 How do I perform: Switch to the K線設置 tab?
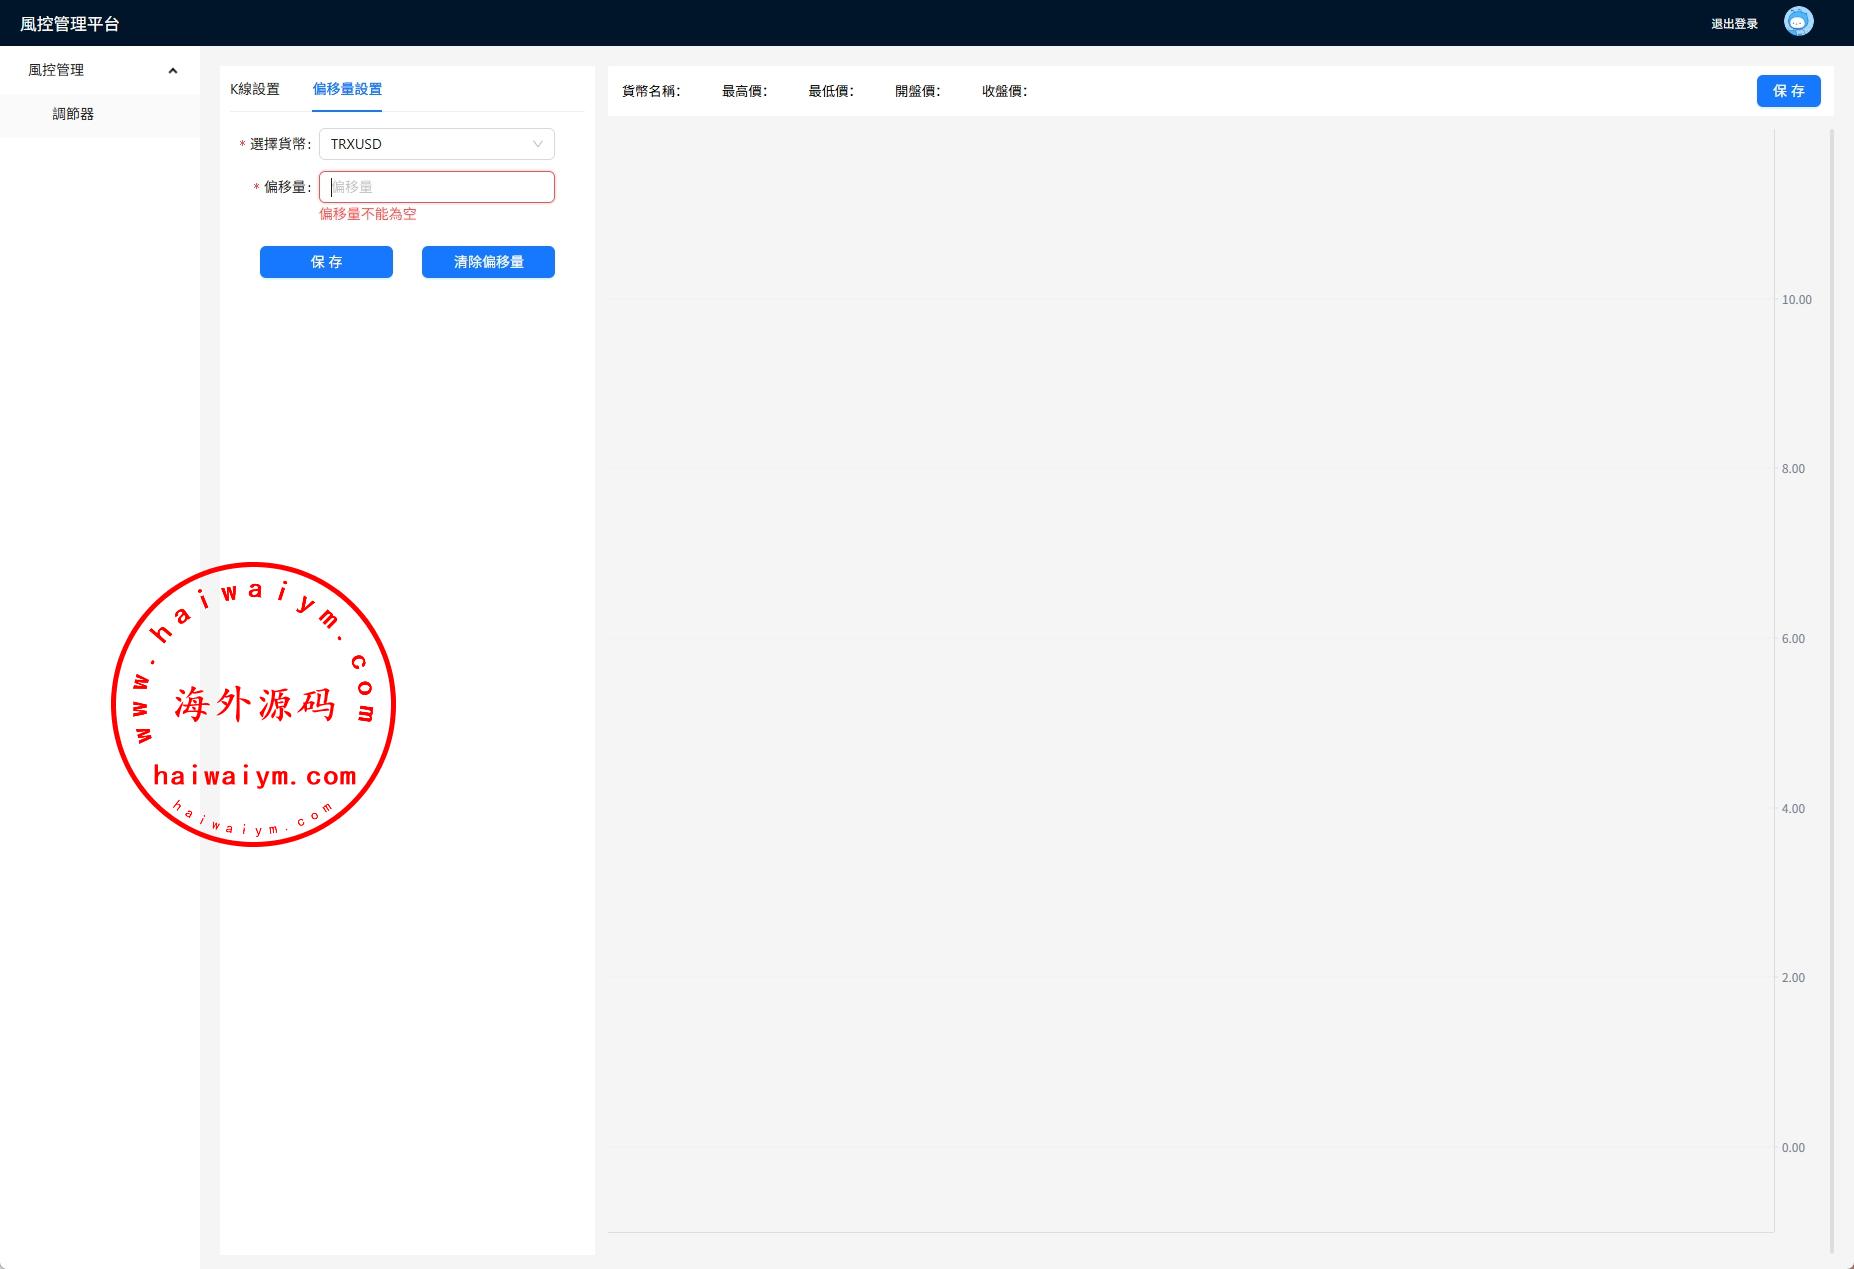pos(255,89)
